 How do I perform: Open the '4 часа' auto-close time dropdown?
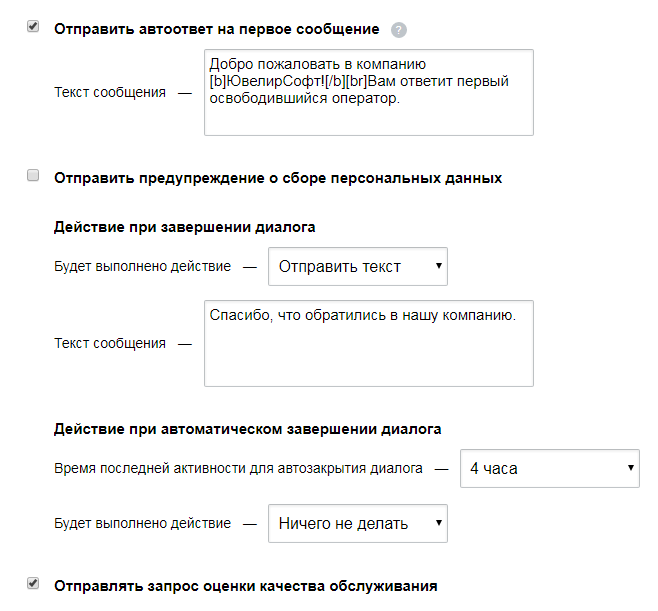tap(550, 468)
